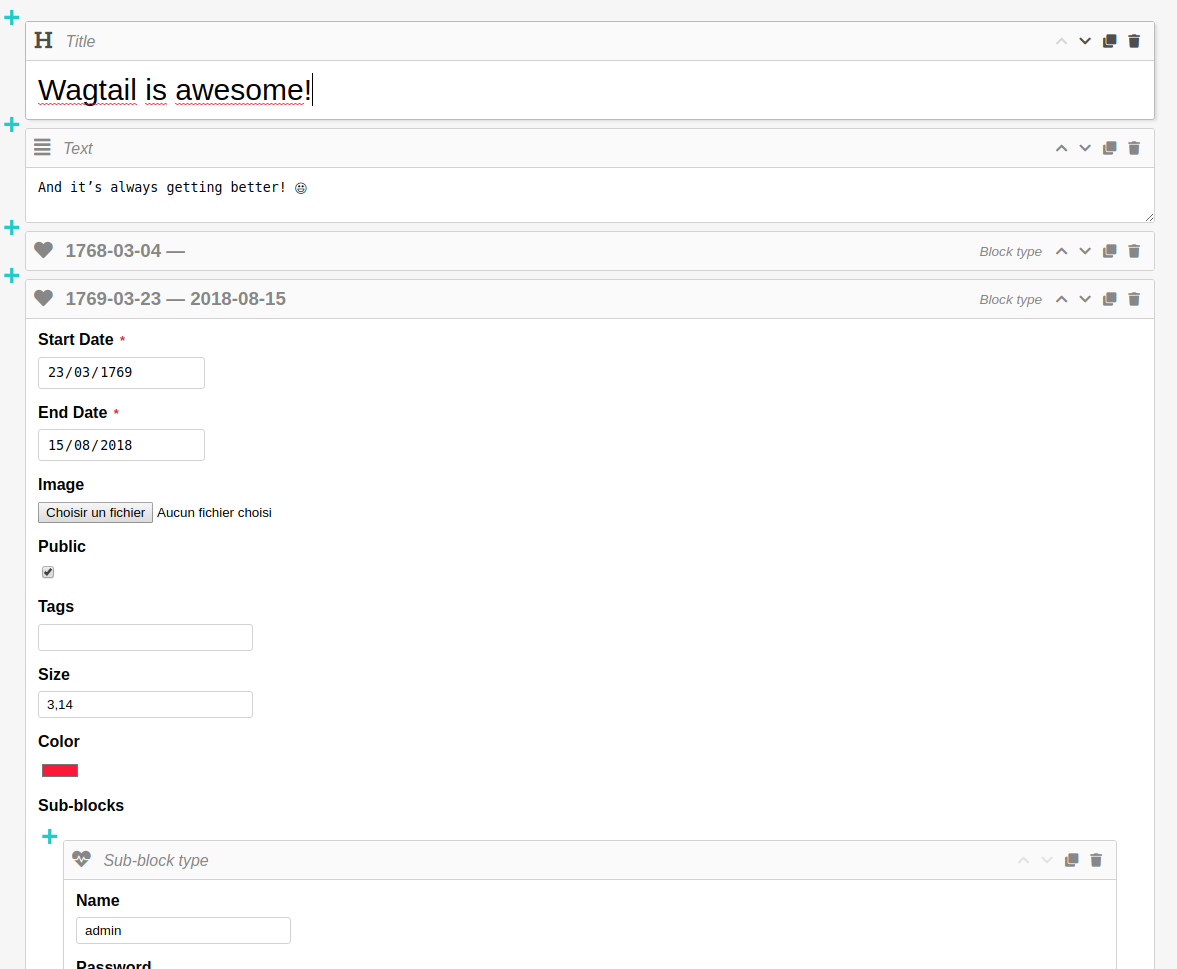
Task: Click the Block type label of 1769-03-23
Action: [1010, 299]
